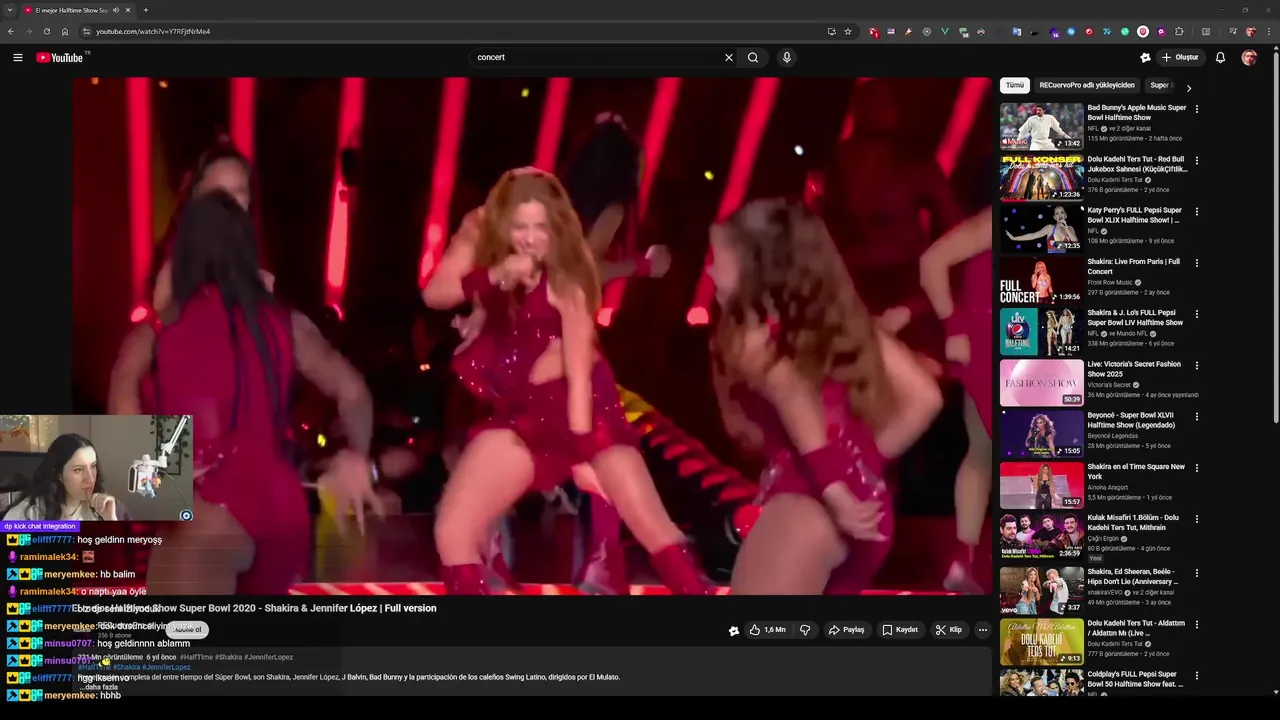This screenshot has height=720, width=1280.
Task: Click the sparkle icon beside the like button
Action: tap(734, 630)
